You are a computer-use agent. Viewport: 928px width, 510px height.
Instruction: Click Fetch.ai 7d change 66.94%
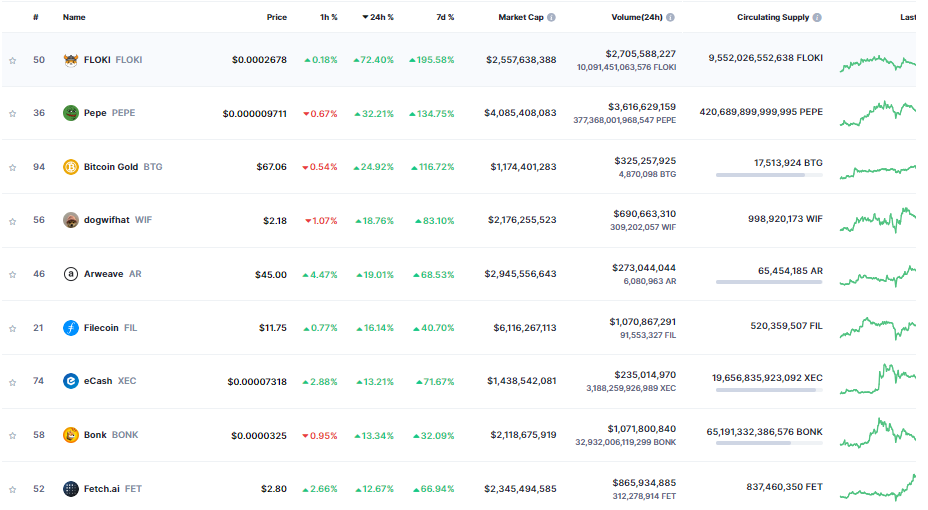coord(434,489)
